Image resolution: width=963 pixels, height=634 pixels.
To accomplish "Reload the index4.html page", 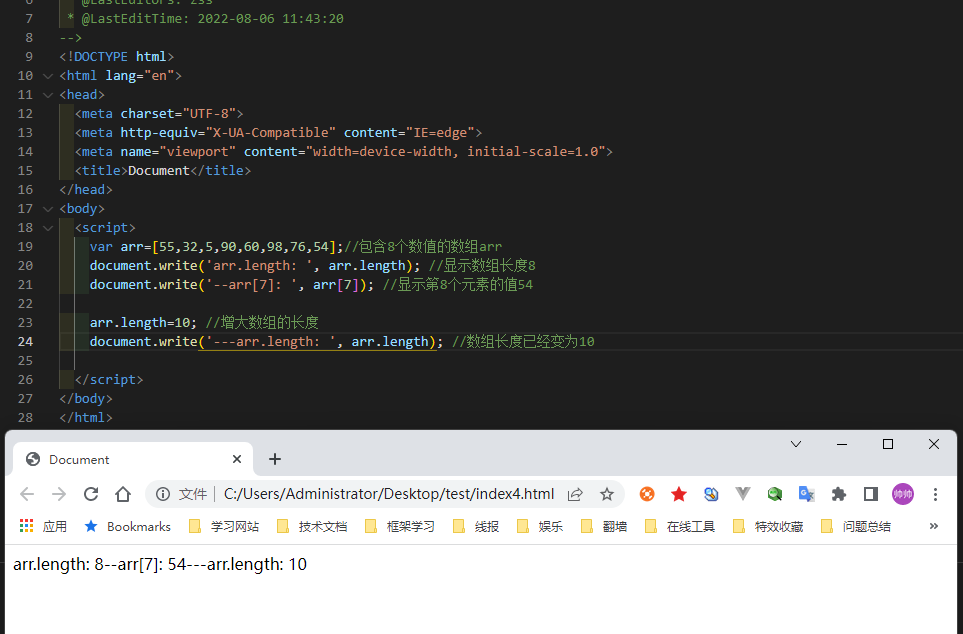I will 91,494.
